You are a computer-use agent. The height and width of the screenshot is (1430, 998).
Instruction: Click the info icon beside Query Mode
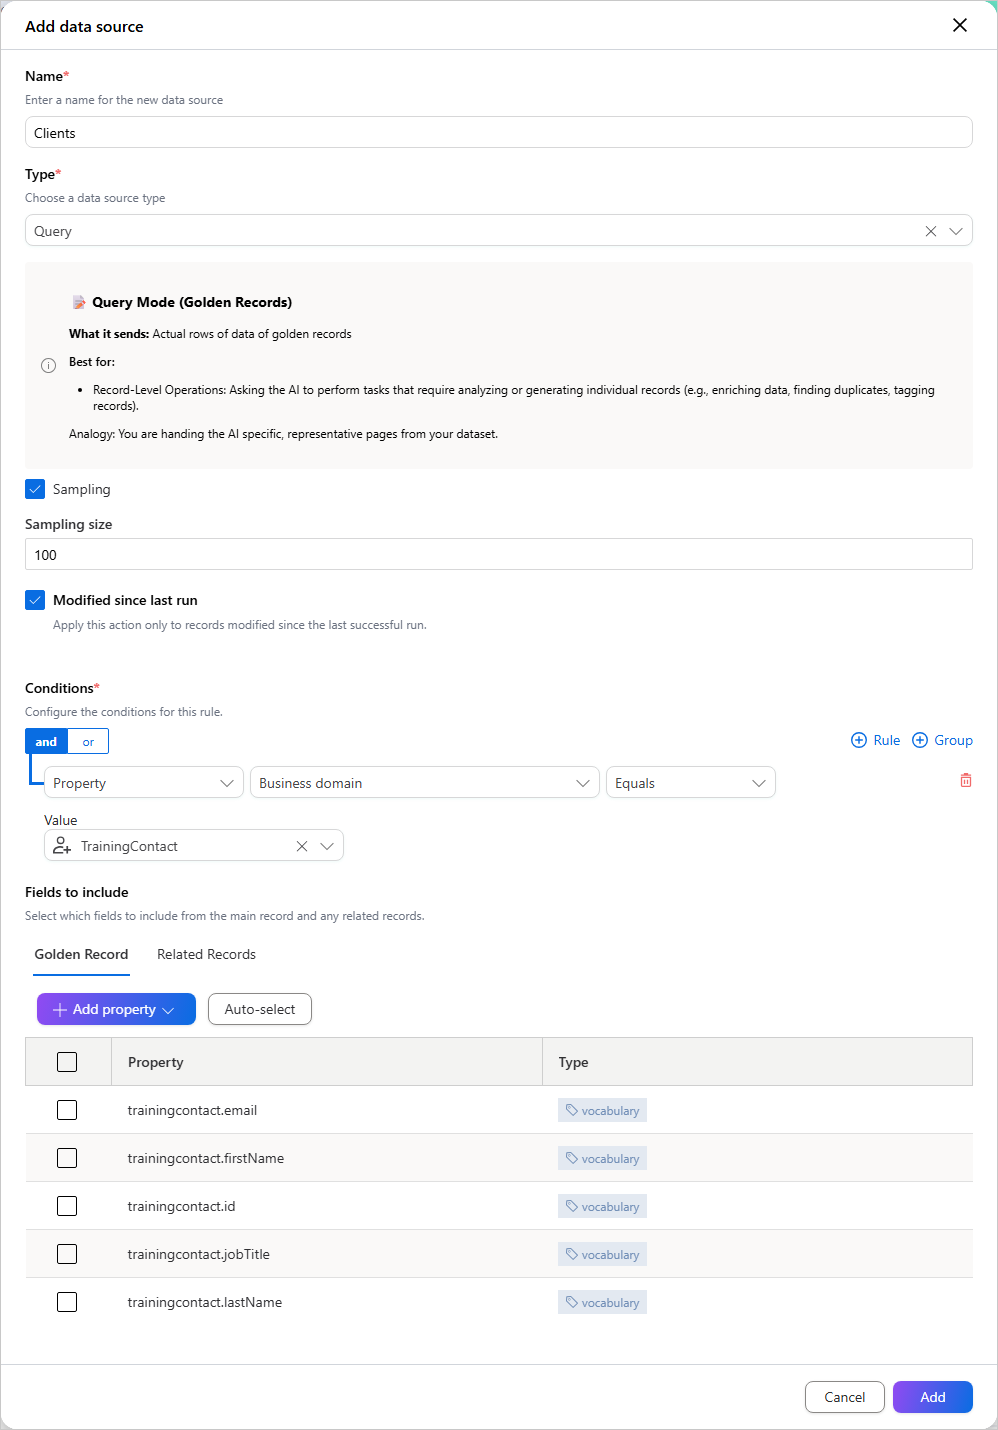click(x=48, y=366)
